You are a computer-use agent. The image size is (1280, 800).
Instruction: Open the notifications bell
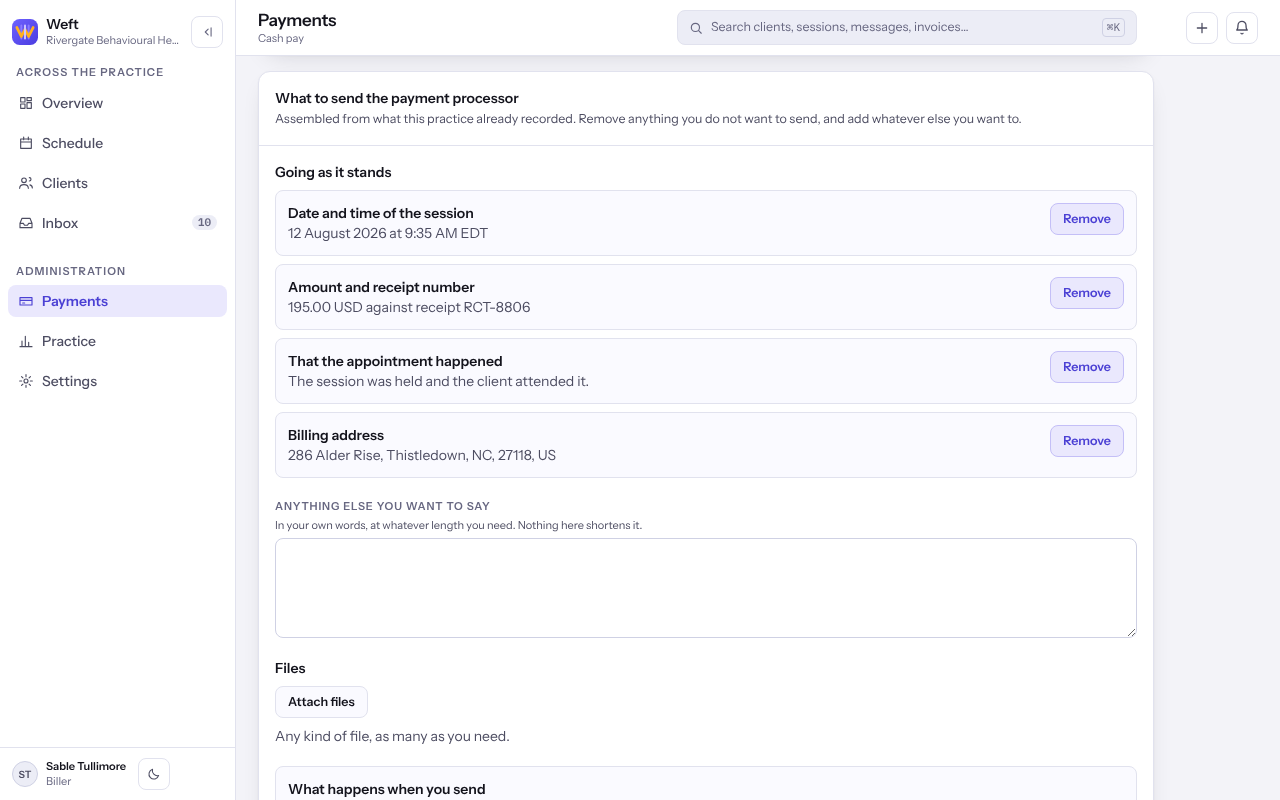pyautogui.click(x=1242, y=28)
